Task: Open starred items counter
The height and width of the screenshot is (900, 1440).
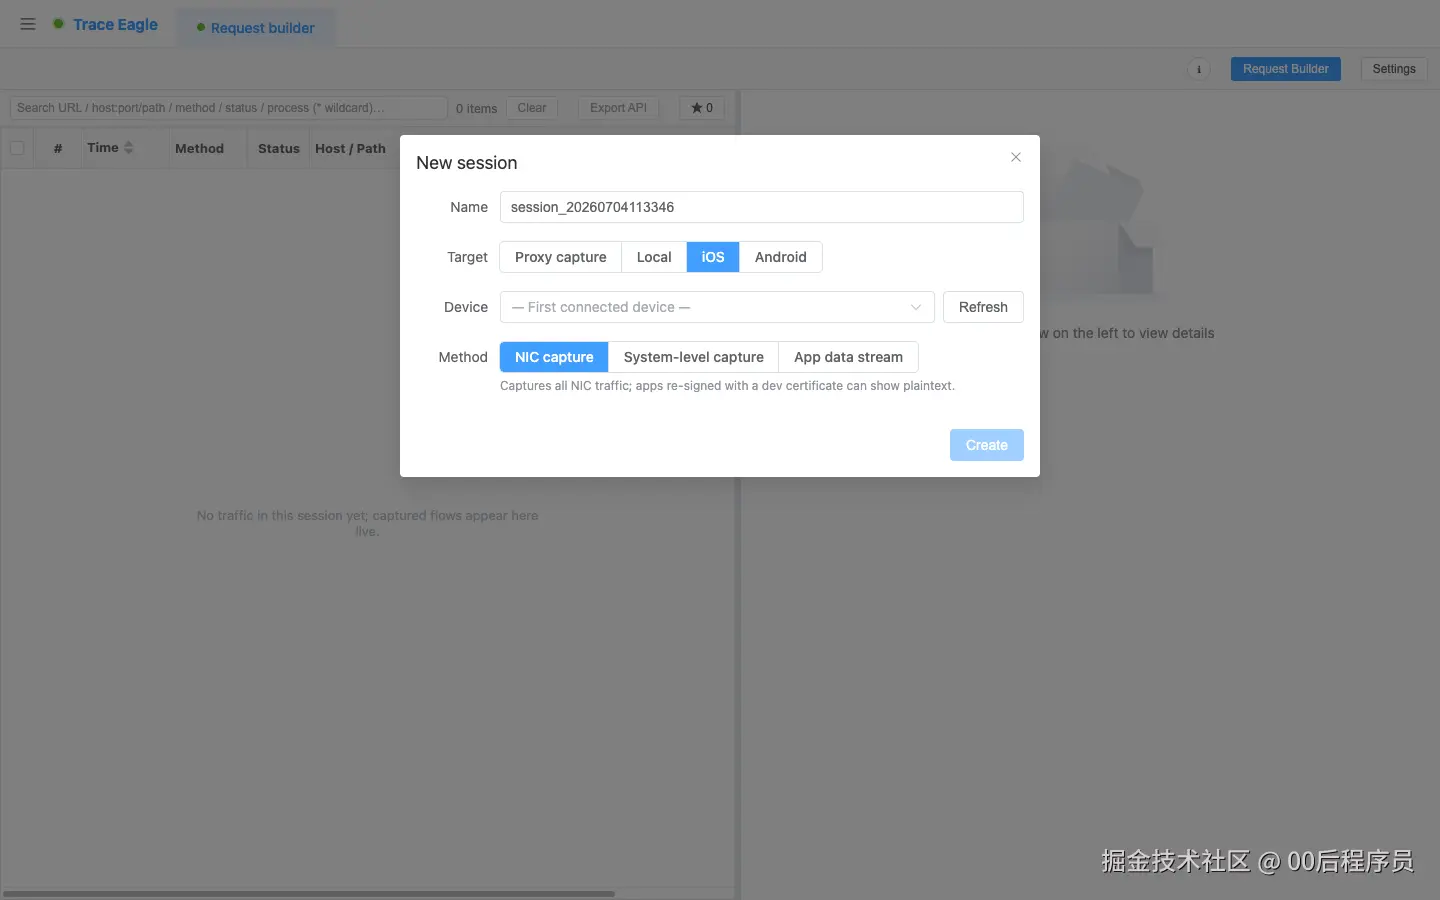Action: [702, 108]
